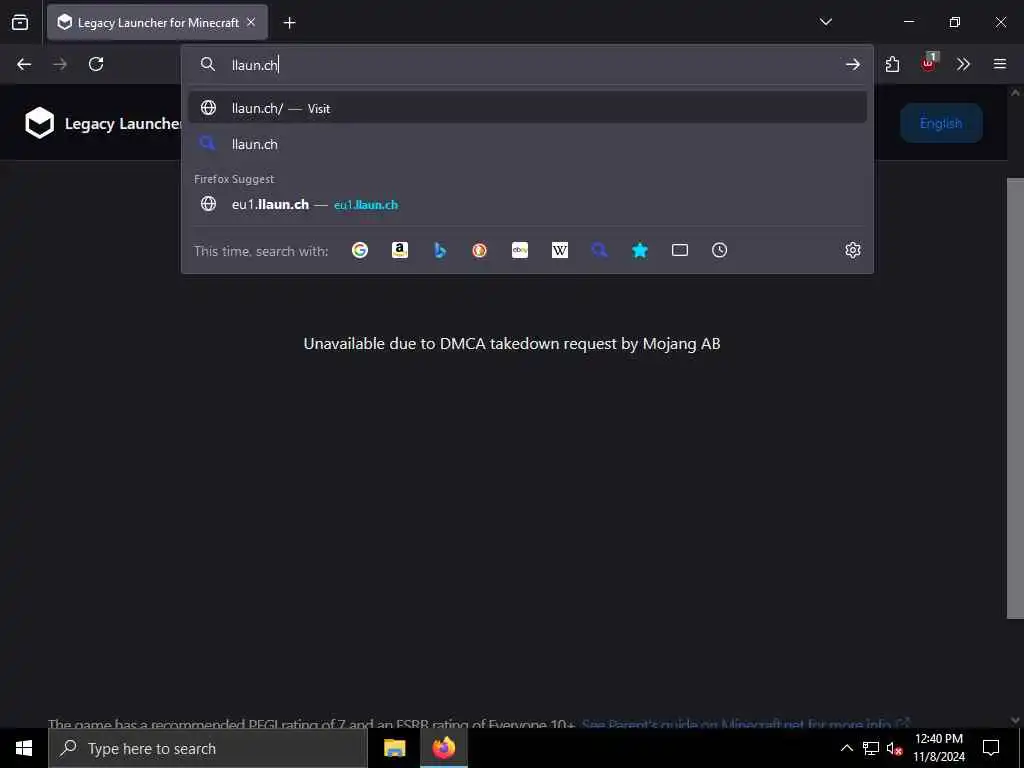Select the llaun.ch/ Visit suggestion

point(528,108)
